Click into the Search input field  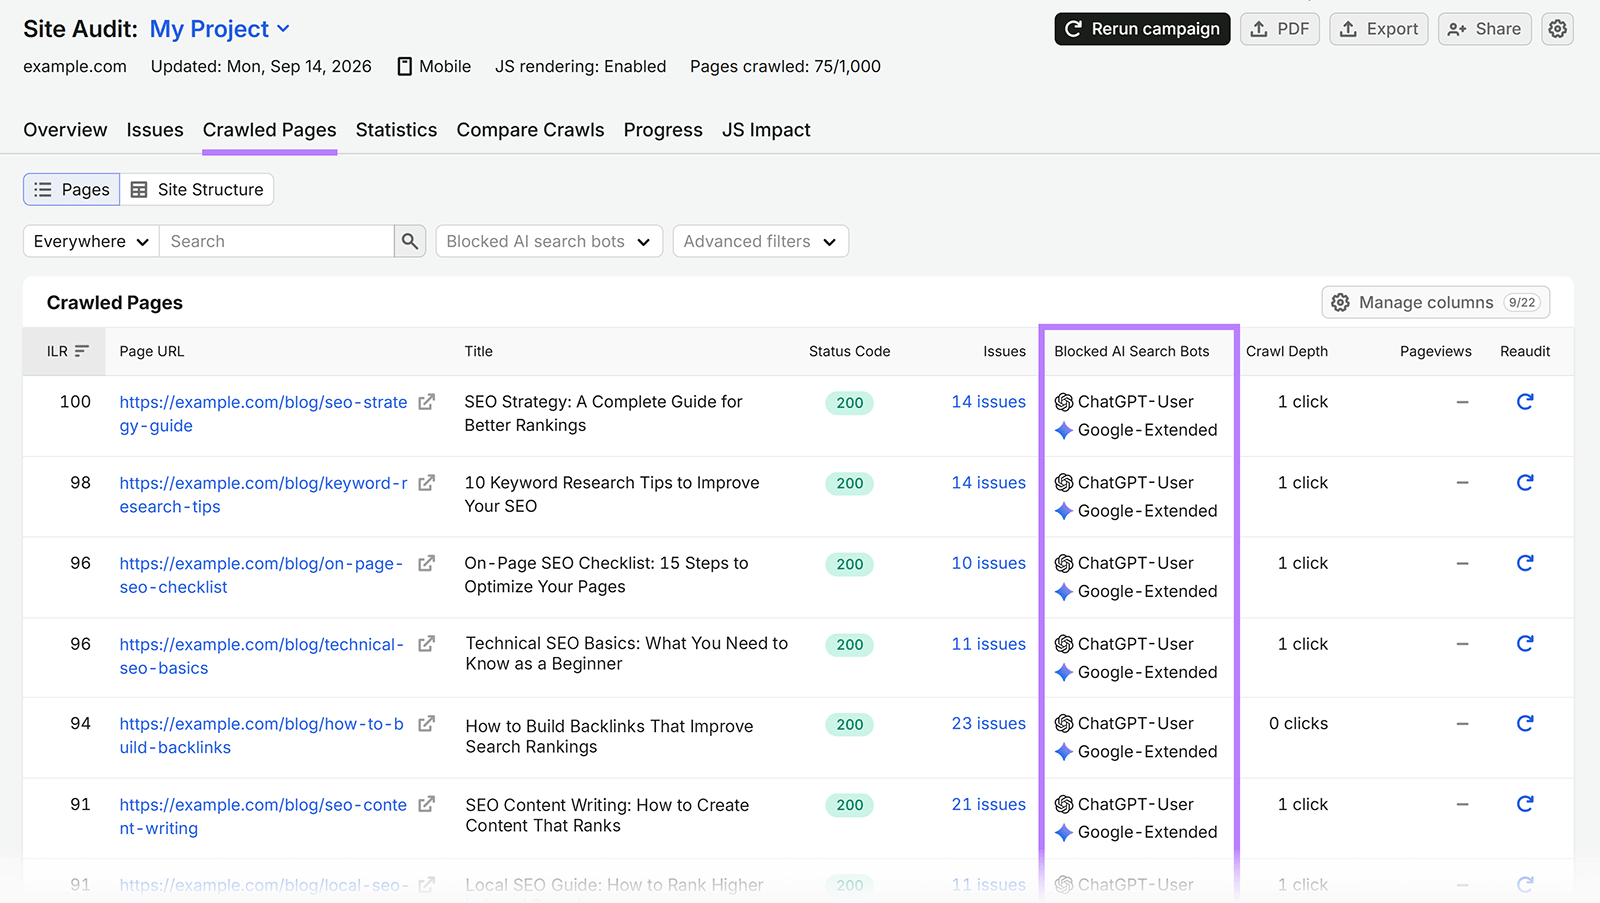pos(276,241)
